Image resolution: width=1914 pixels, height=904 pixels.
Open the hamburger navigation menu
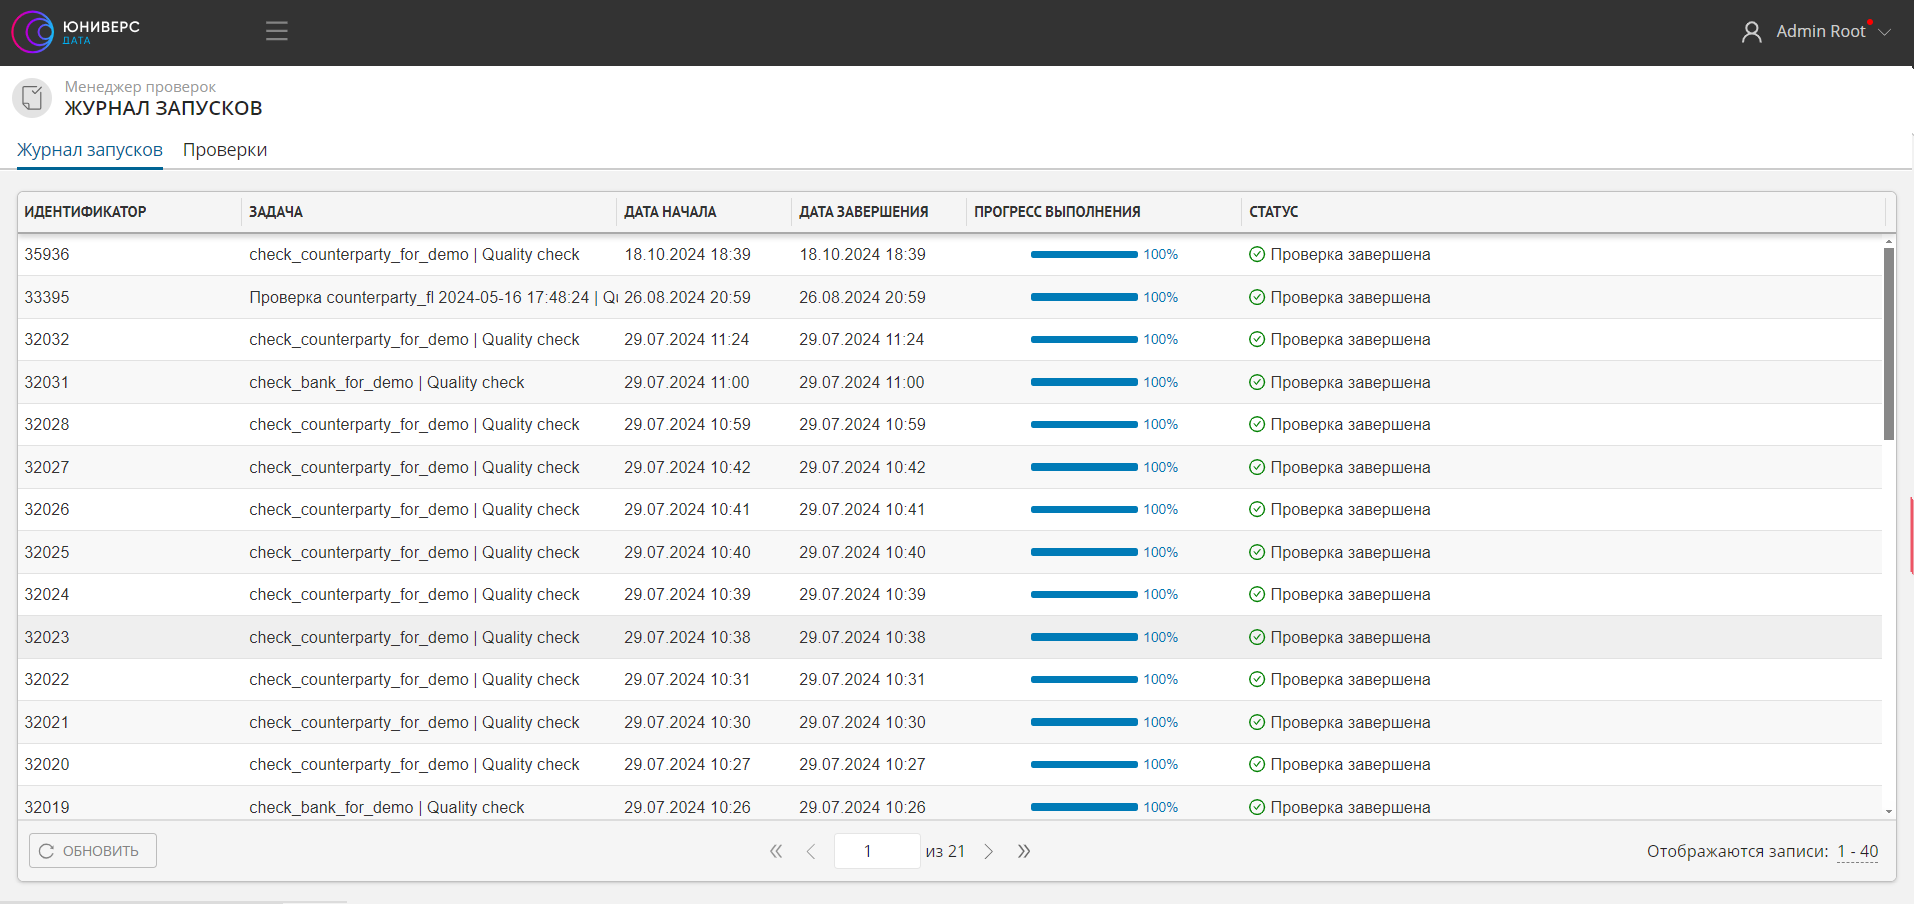tap(277, 32)
